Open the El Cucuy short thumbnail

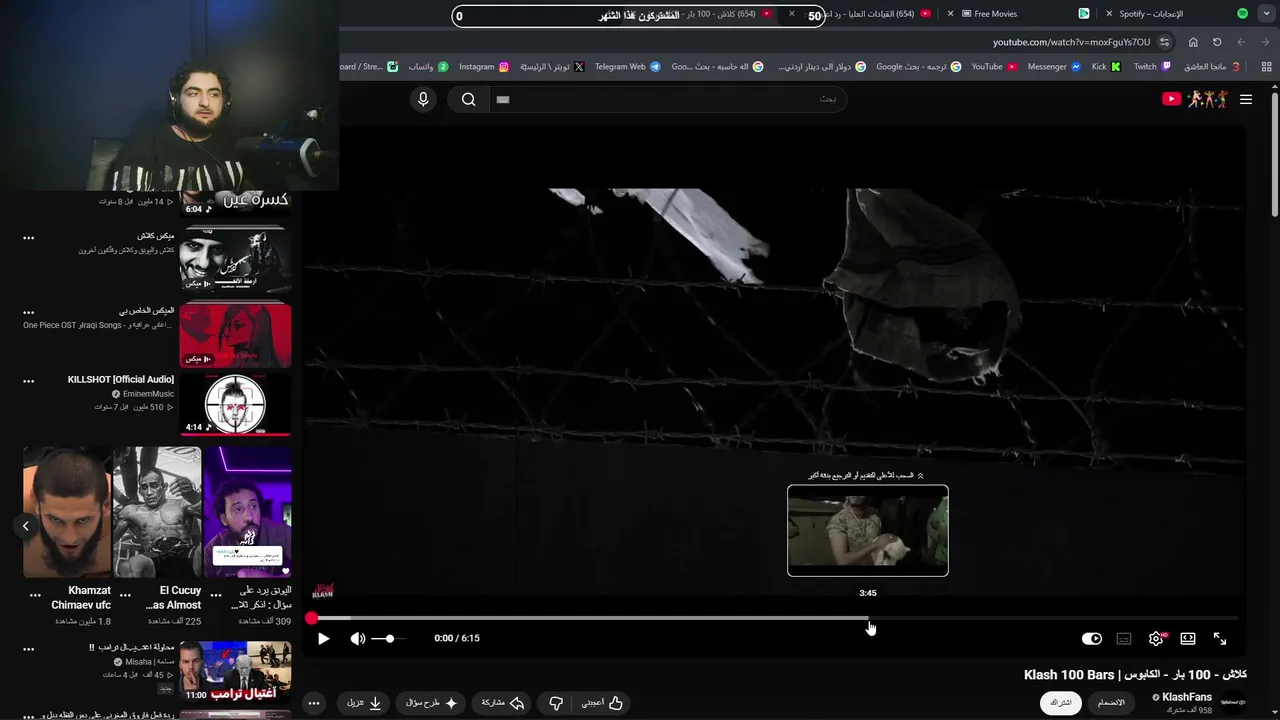157,512
